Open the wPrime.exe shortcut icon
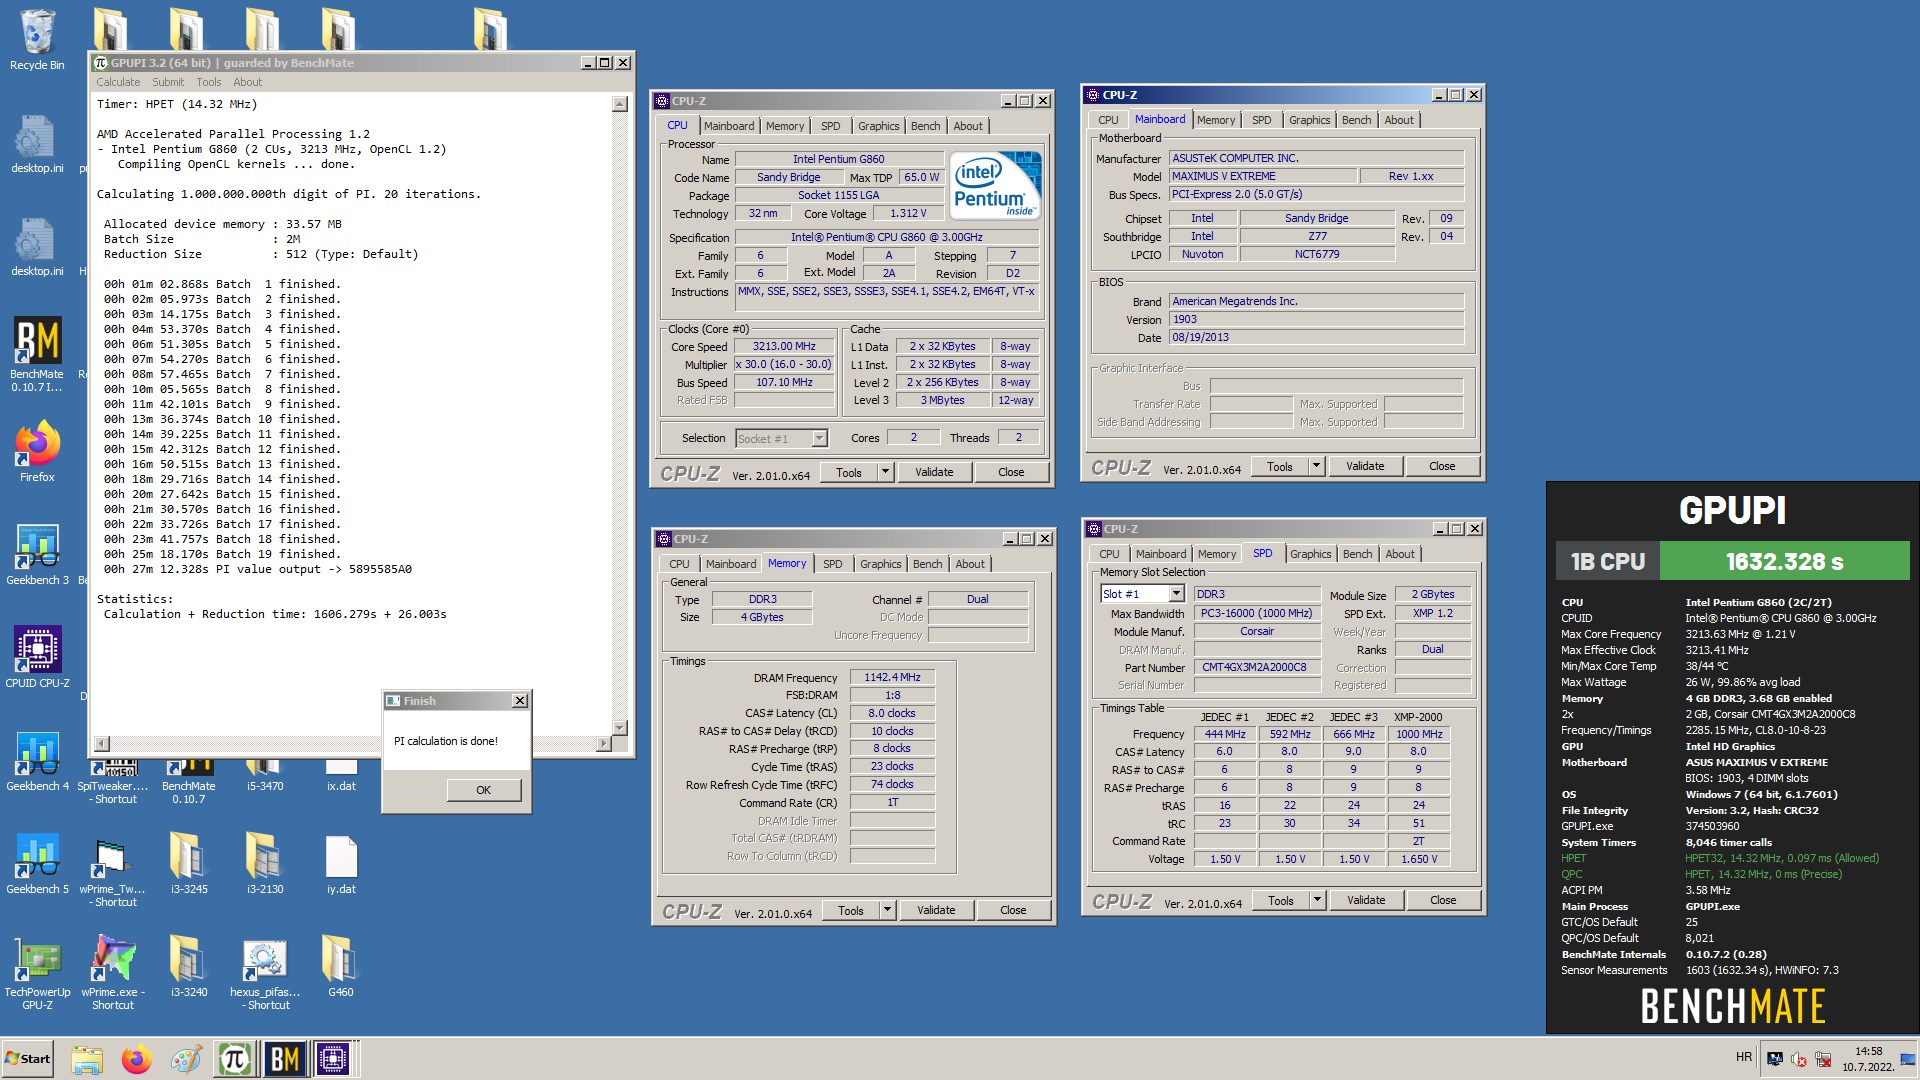 click(x=113, y=973)
